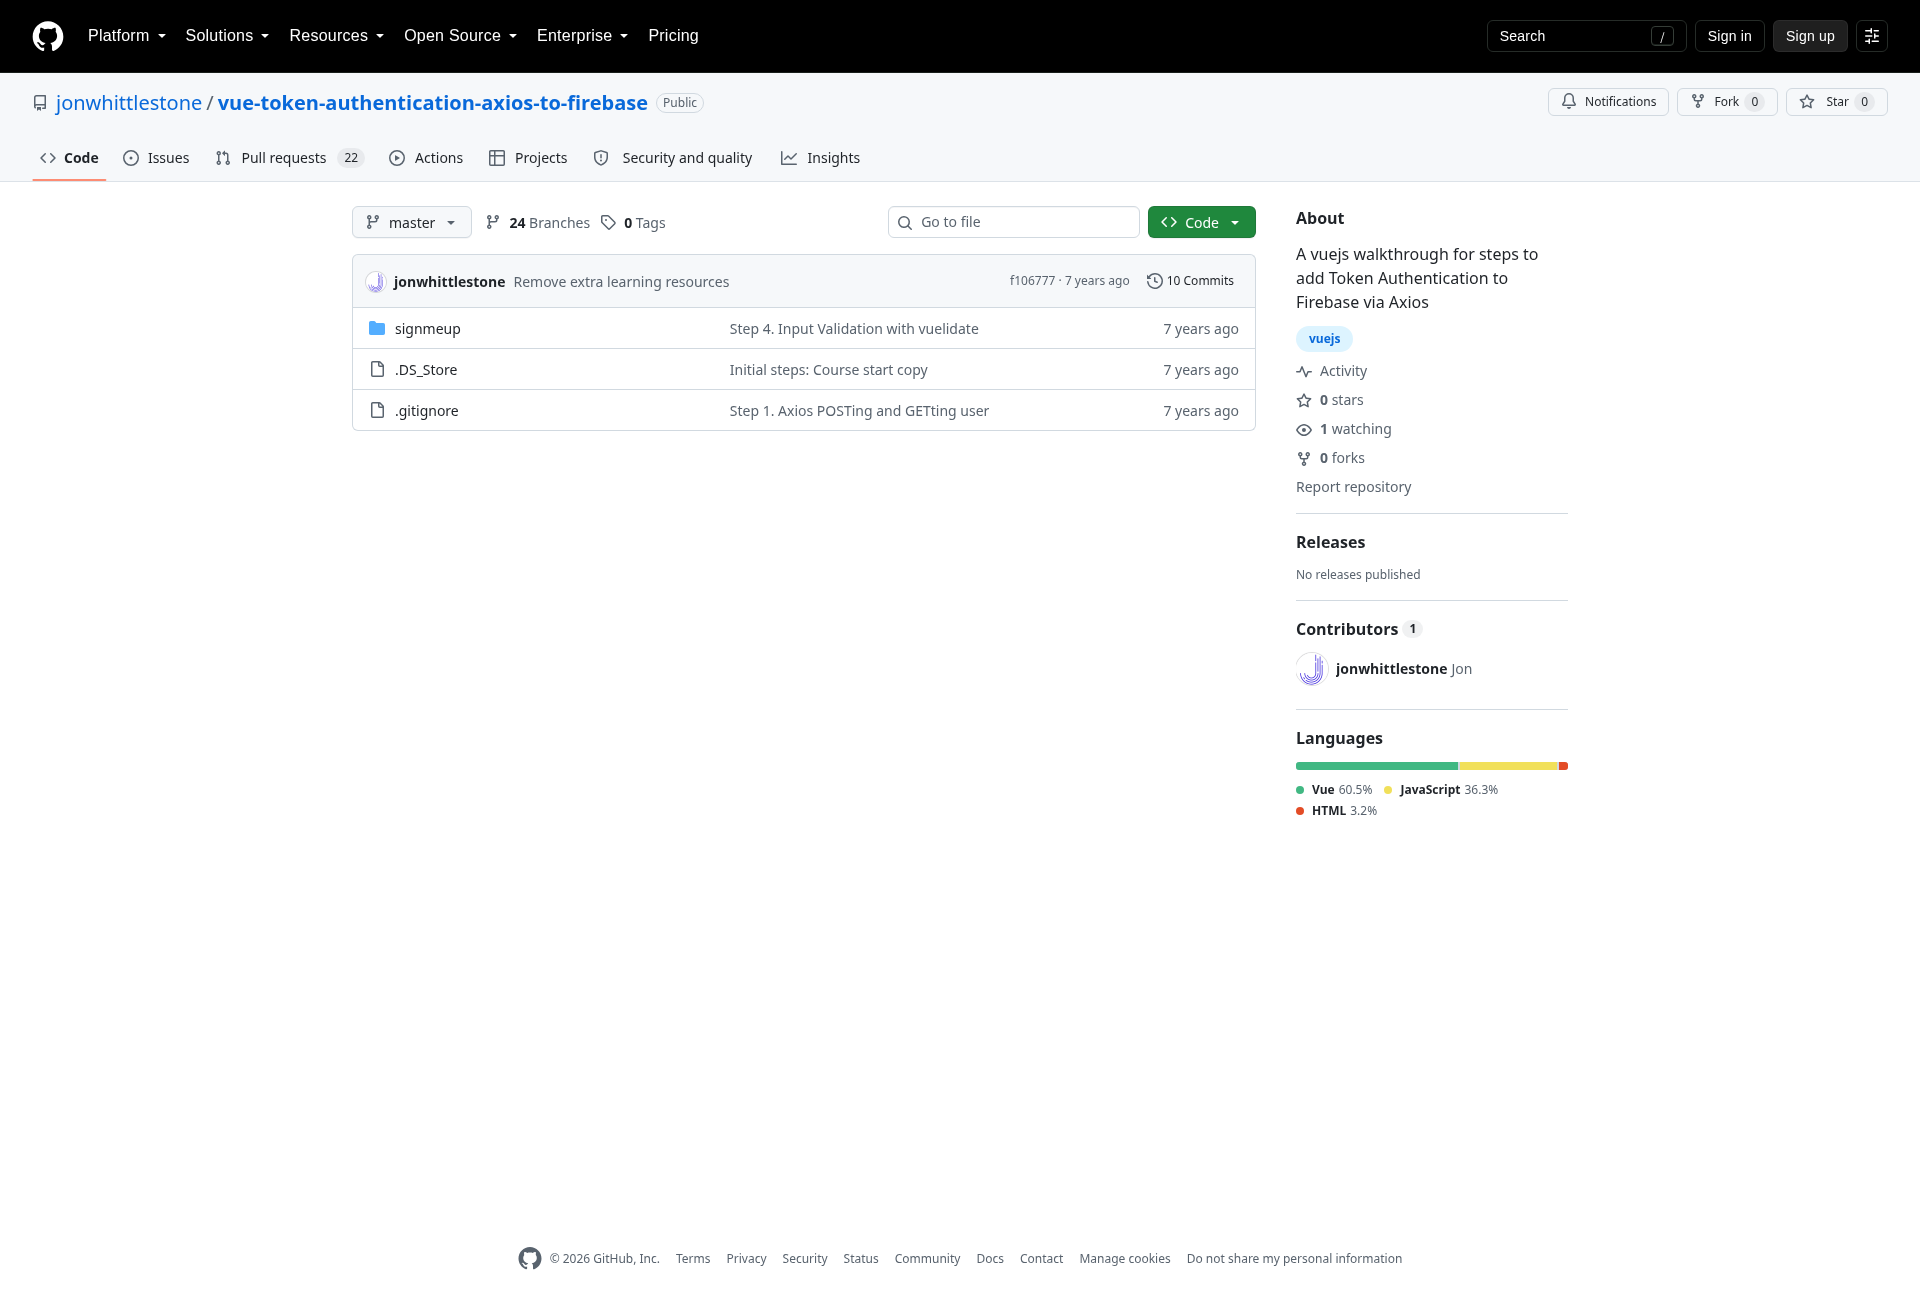Click the .gitignore file icon
The height and width of the screenshot is (1311, 1920).
(377, 410)
